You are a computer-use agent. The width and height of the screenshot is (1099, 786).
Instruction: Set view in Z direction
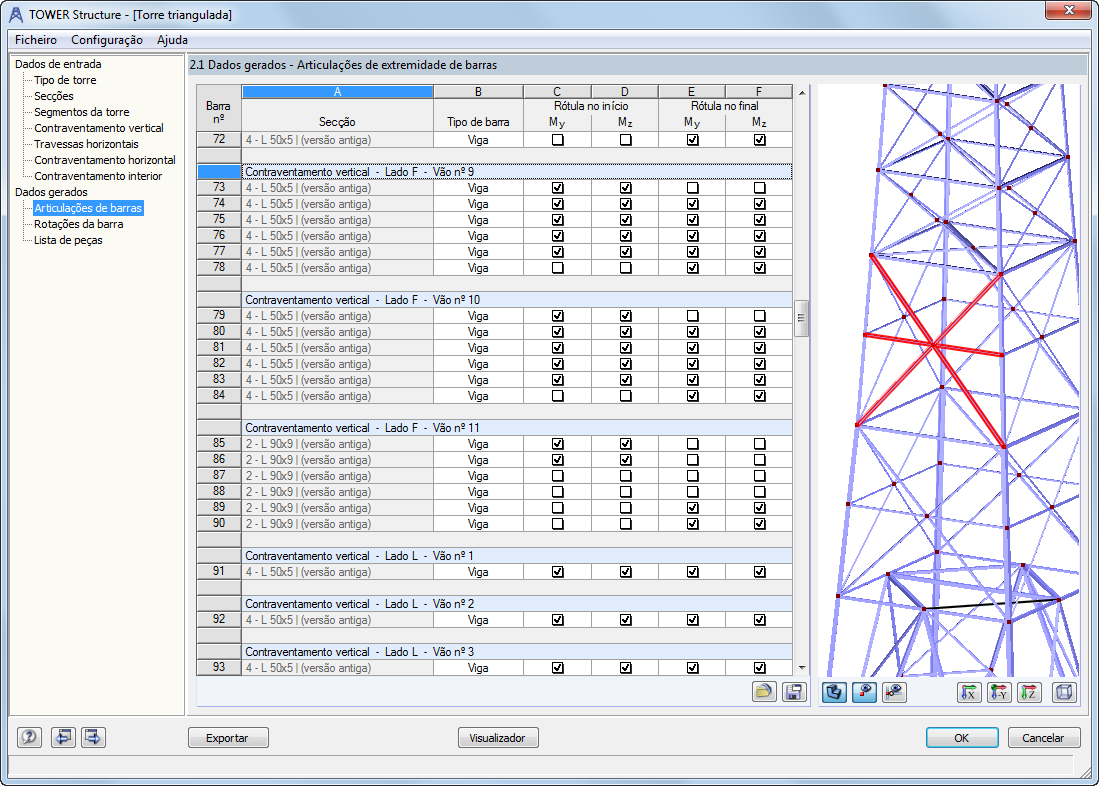pos(1029,692)
